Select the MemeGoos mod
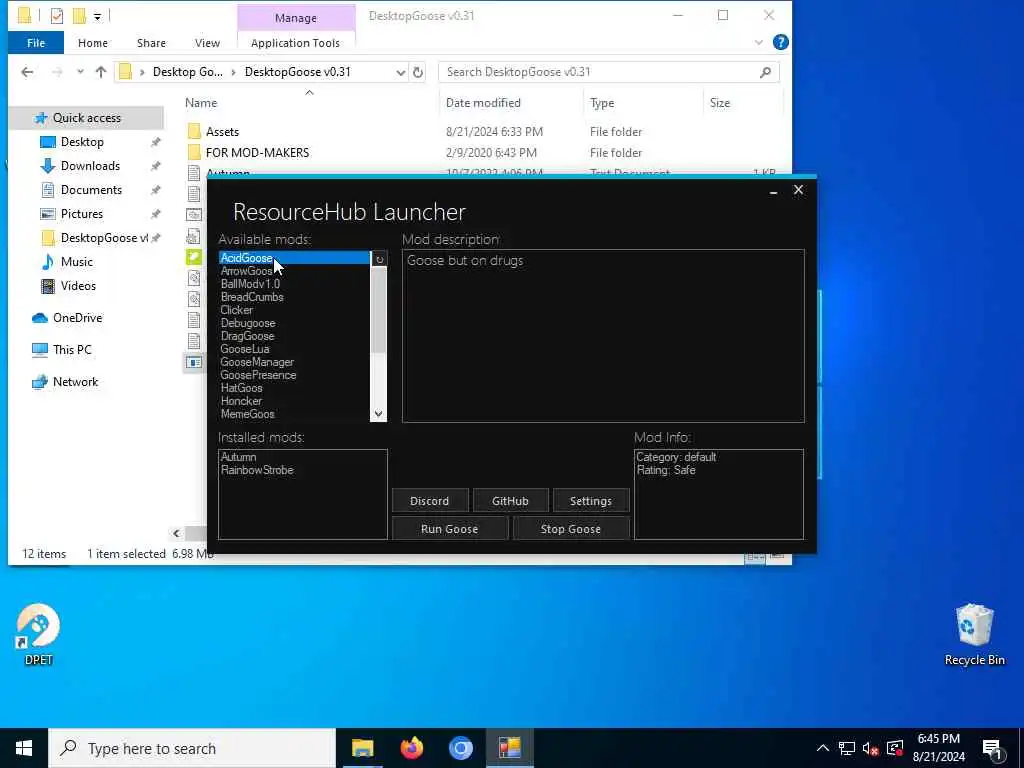This screenshot has height=768, width=1024. 248,414
